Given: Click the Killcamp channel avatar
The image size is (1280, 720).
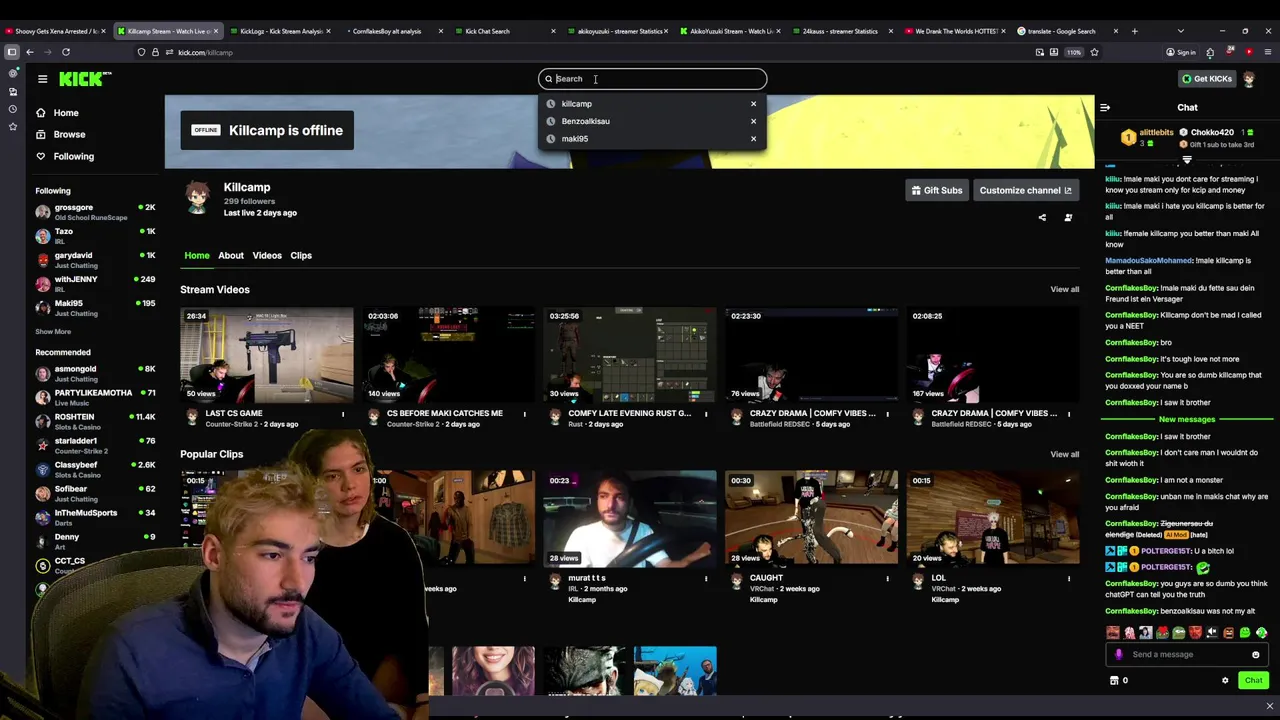Looking at the screenshot, I should click(x=197, y=198).
